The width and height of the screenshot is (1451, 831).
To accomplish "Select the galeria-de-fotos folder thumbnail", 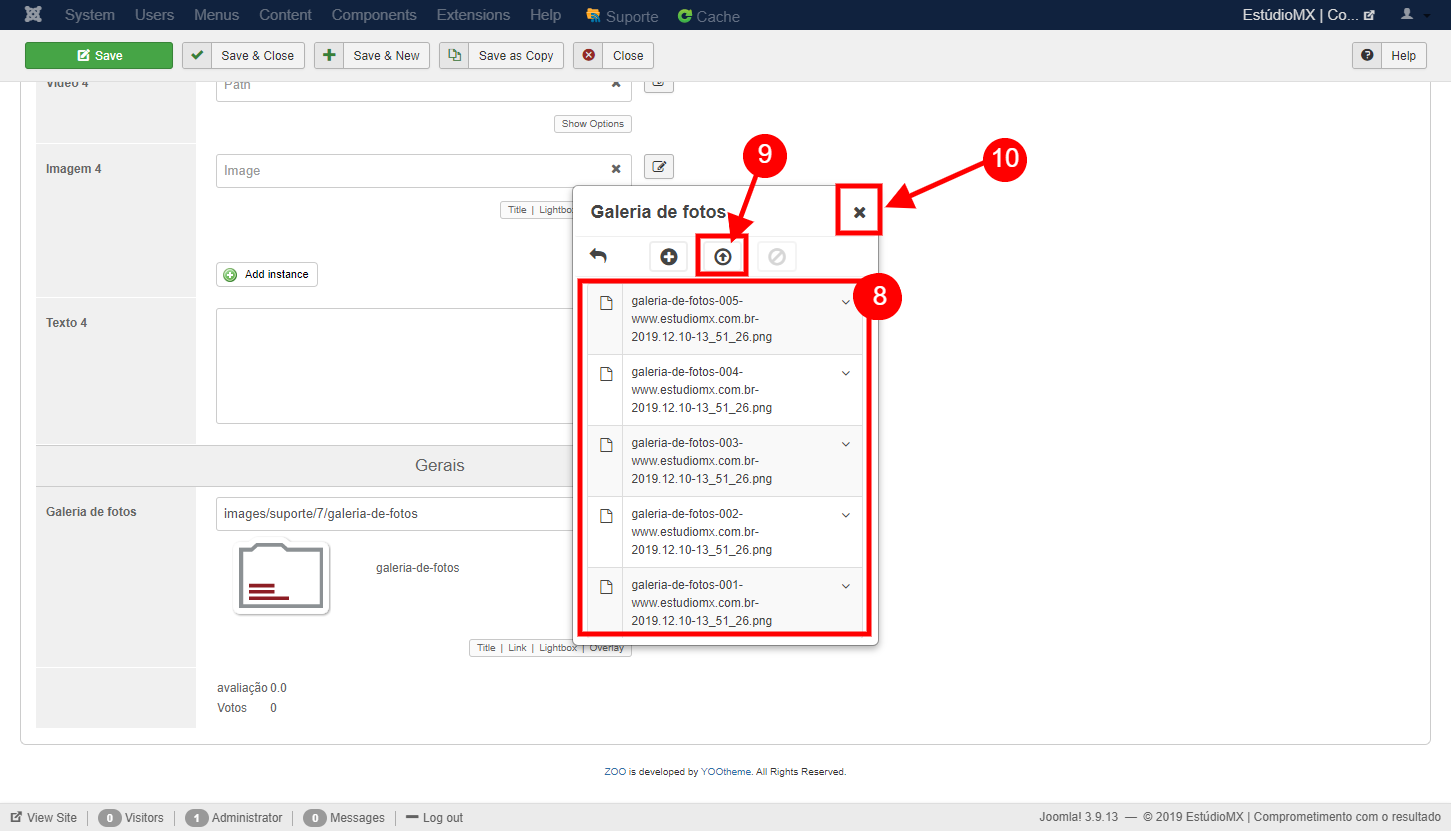I will (x=281, y=578).
